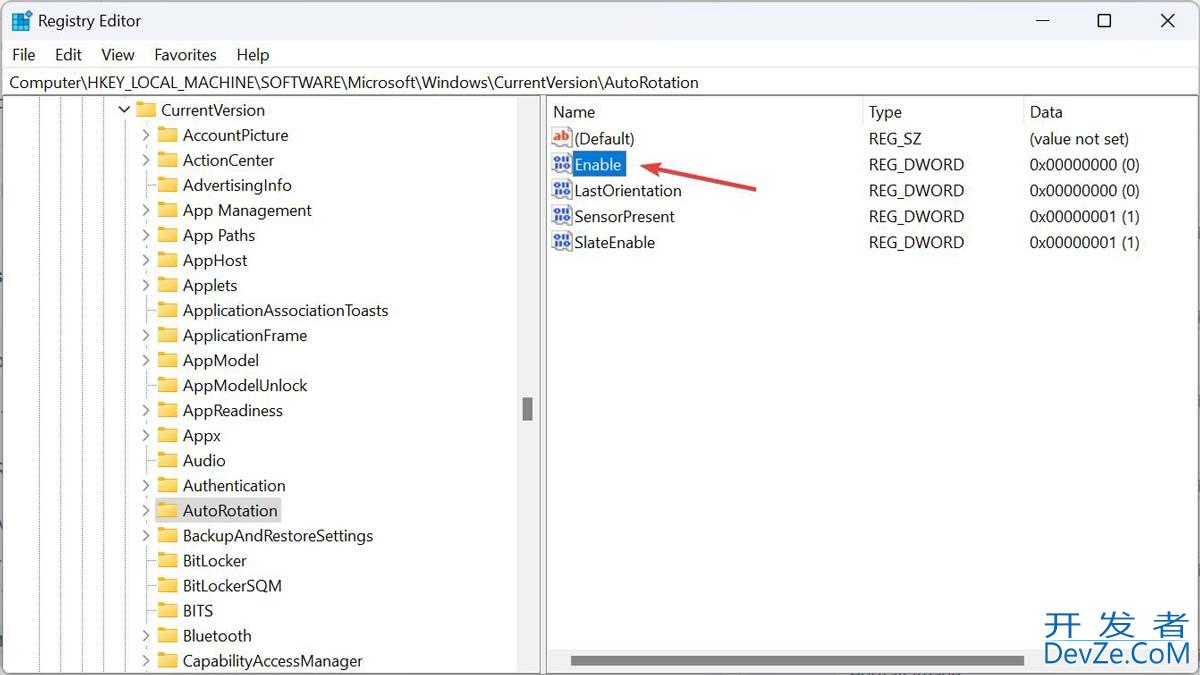
Task: Click the AppHost folder icon
Action: coord(167,260)
